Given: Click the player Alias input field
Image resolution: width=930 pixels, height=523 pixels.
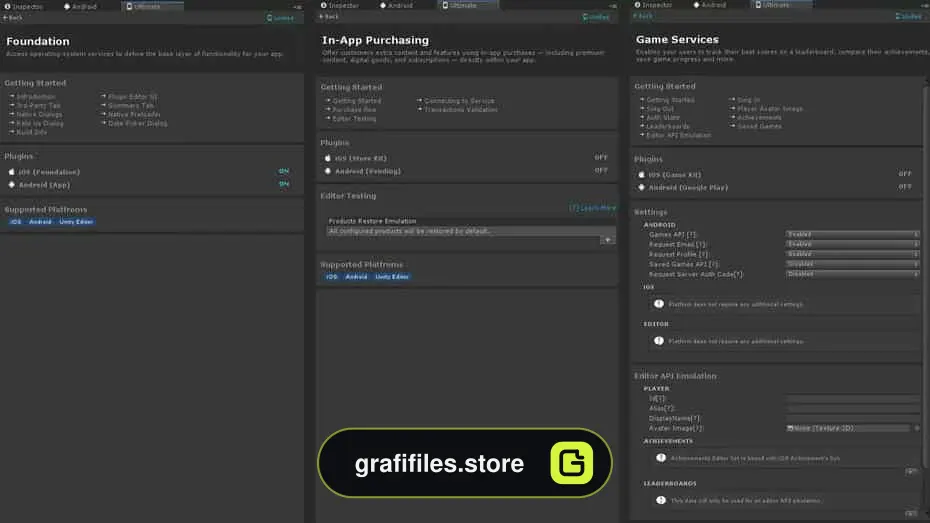Looking at the screenshot, I should coord(853,409).
